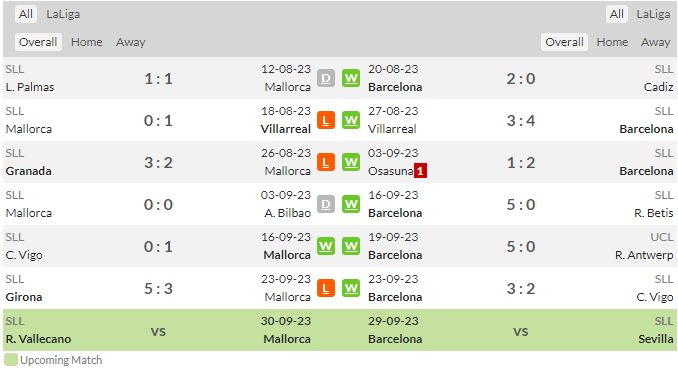This screenshot has height=376, width=678.
Task: Click the Upcoming Match legend swatch
Action: point(11,360)
